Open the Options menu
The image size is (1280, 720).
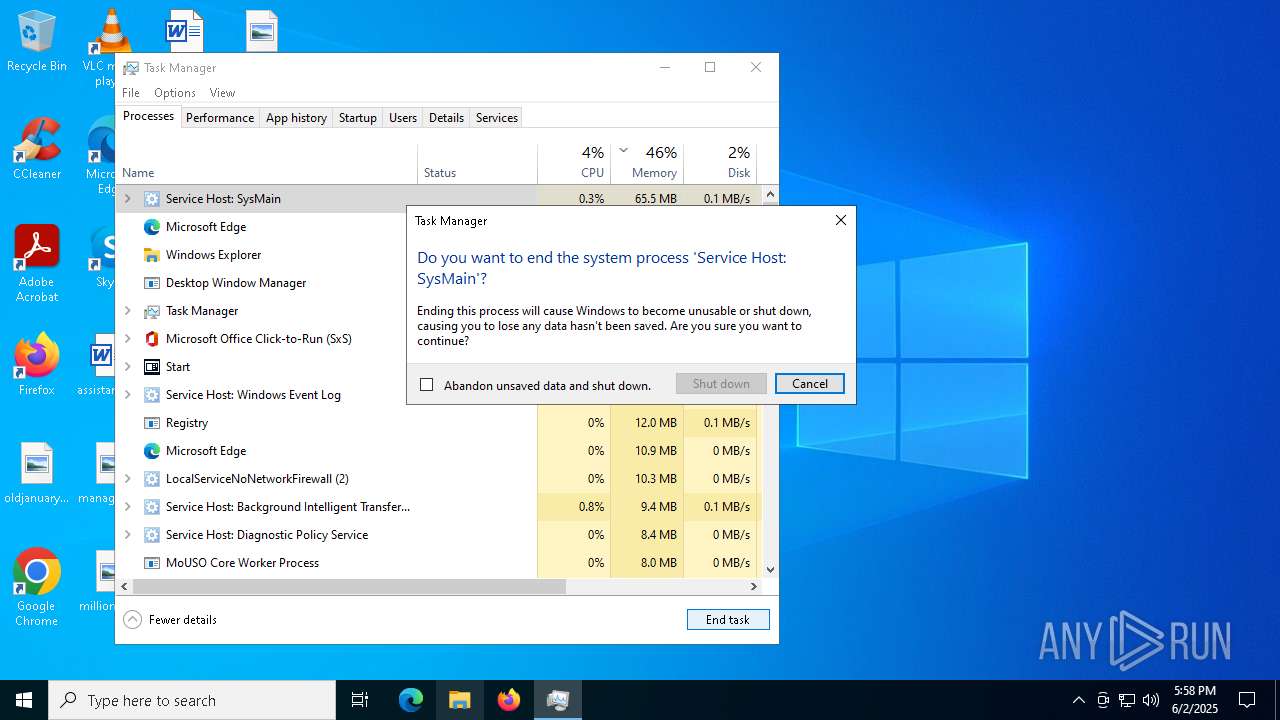(x=175, y=93)
